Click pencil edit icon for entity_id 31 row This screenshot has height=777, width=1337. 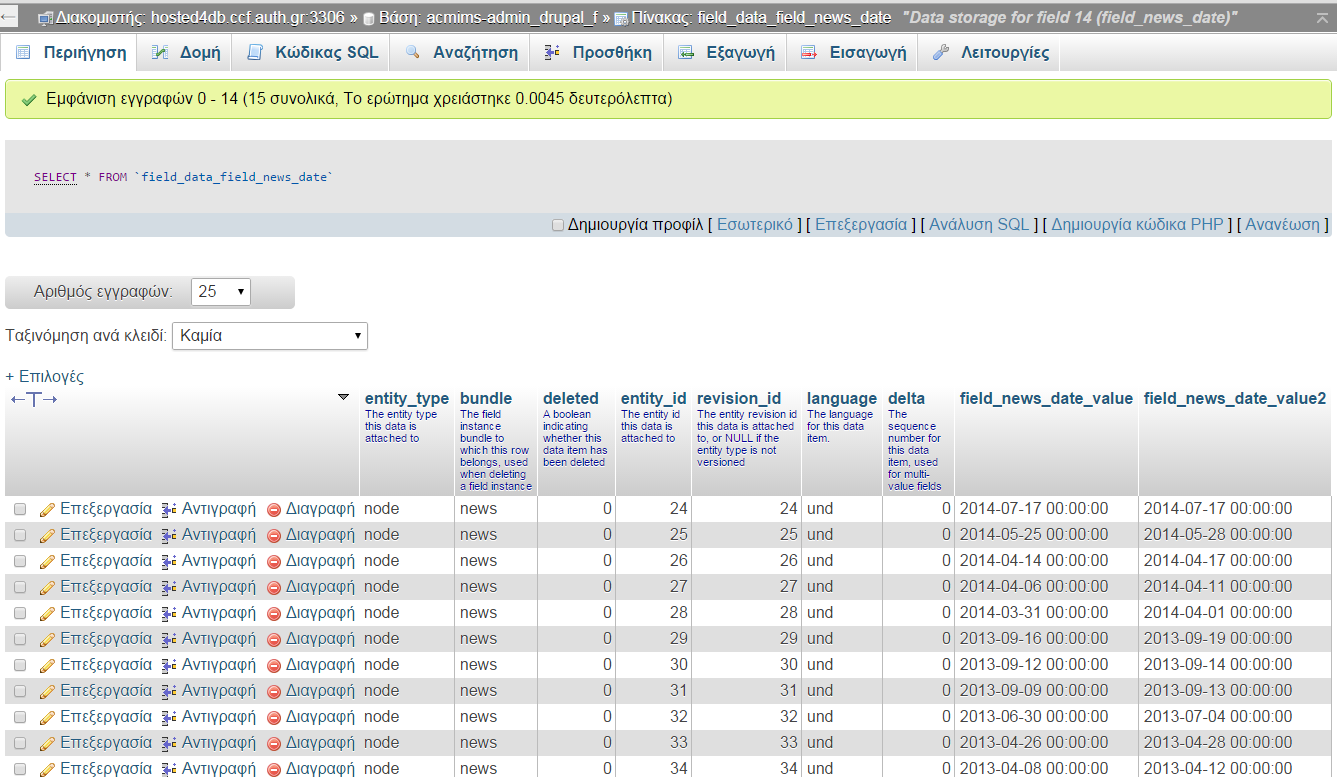click(x=47, y=691)
